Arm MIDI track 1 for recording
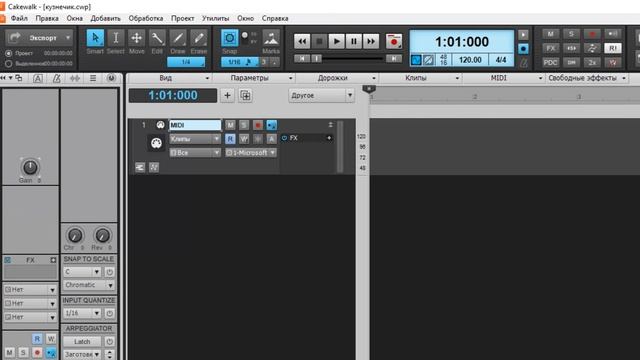This screenshot has height=360, width=640. tap(258, 125)
